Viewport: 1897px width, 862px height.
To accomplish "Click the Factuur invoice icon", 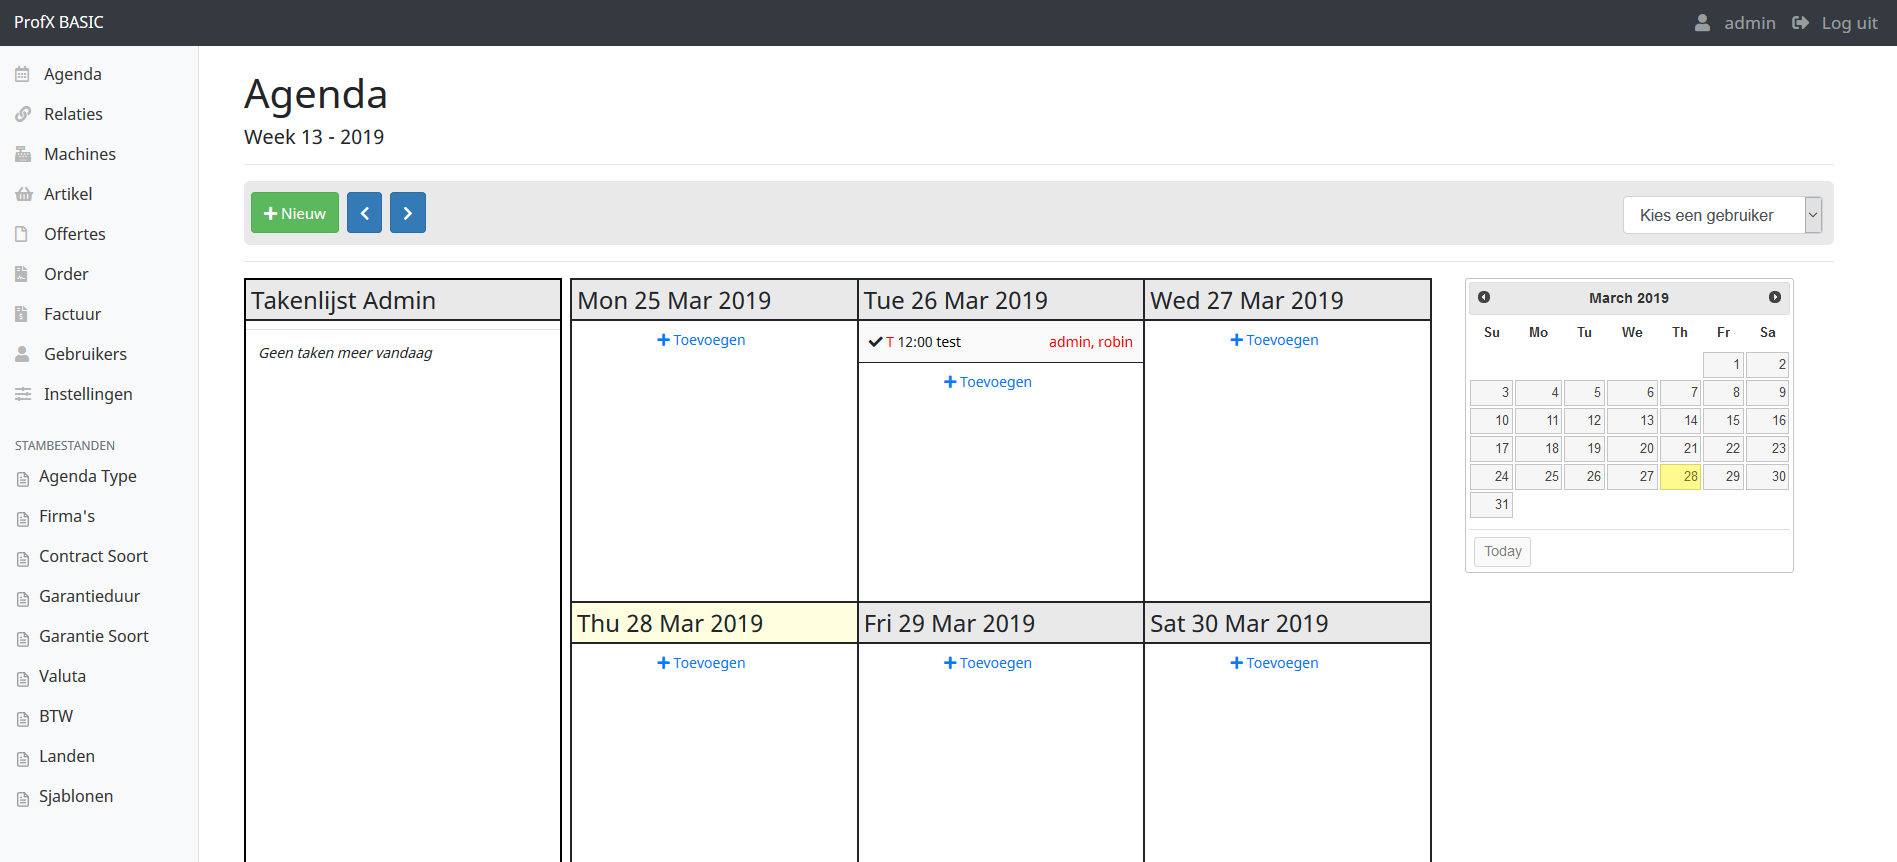I will [x=21, y=314].
